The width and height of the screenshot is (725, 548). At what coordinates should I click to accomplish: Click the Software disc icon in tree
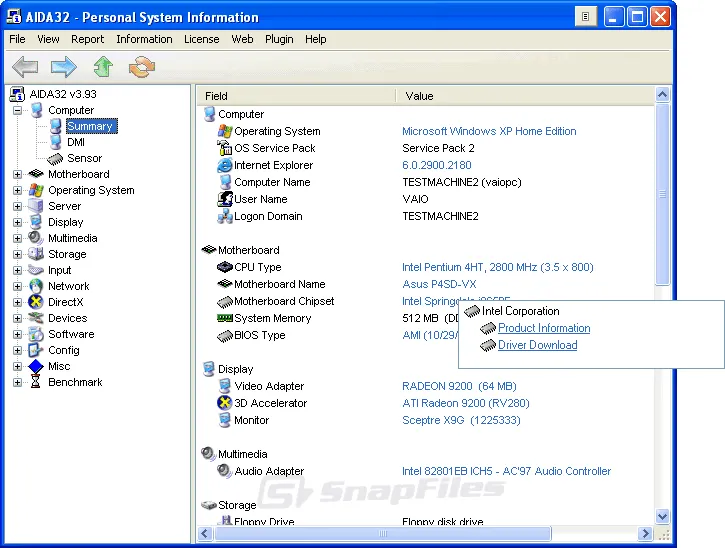tap(36, 334)
